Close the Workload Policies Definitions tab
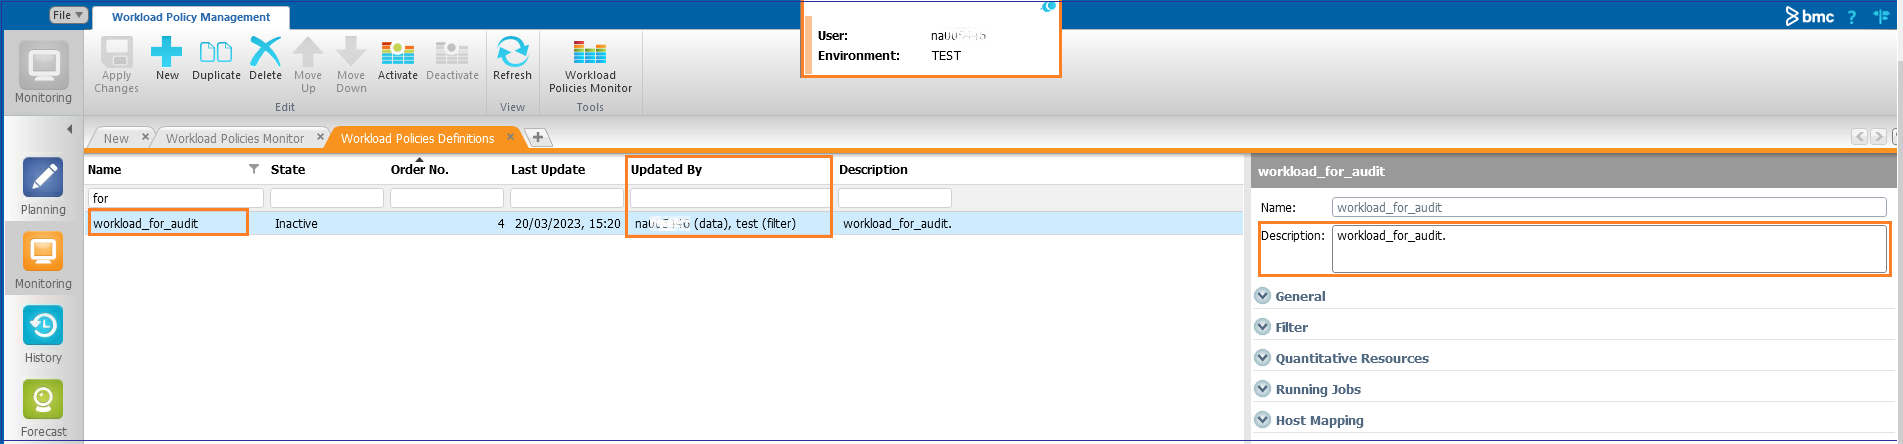1903x444 pixels. (510, 137)
